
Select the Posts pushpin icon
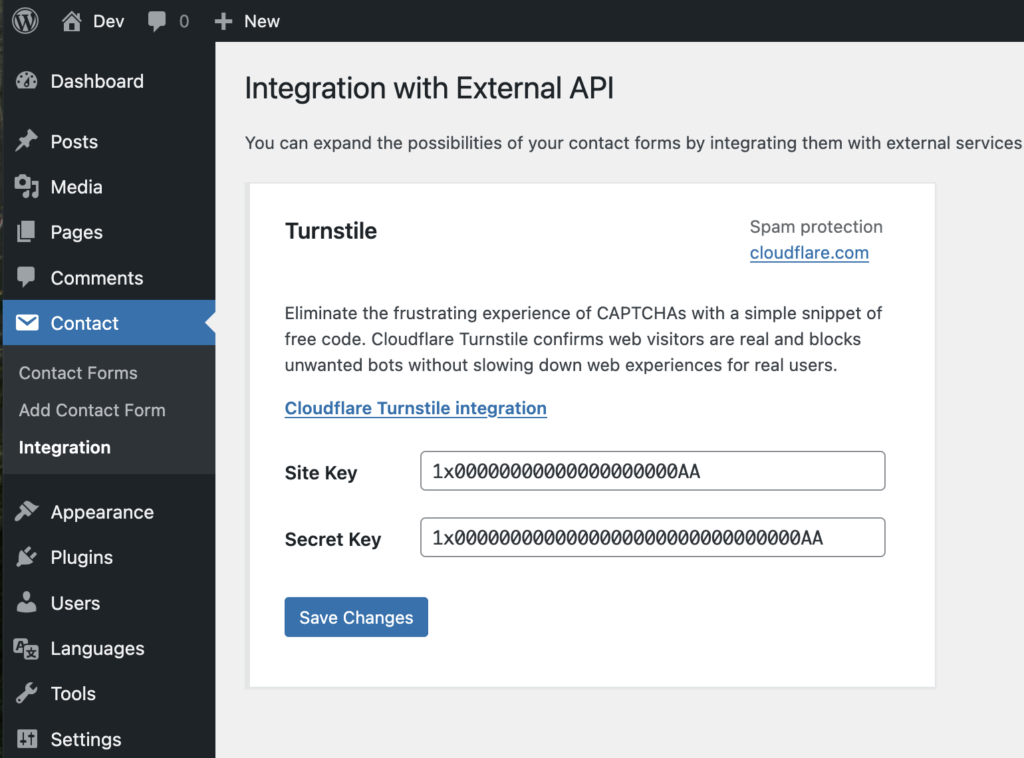pyautogui.click(x=27, y=141)
